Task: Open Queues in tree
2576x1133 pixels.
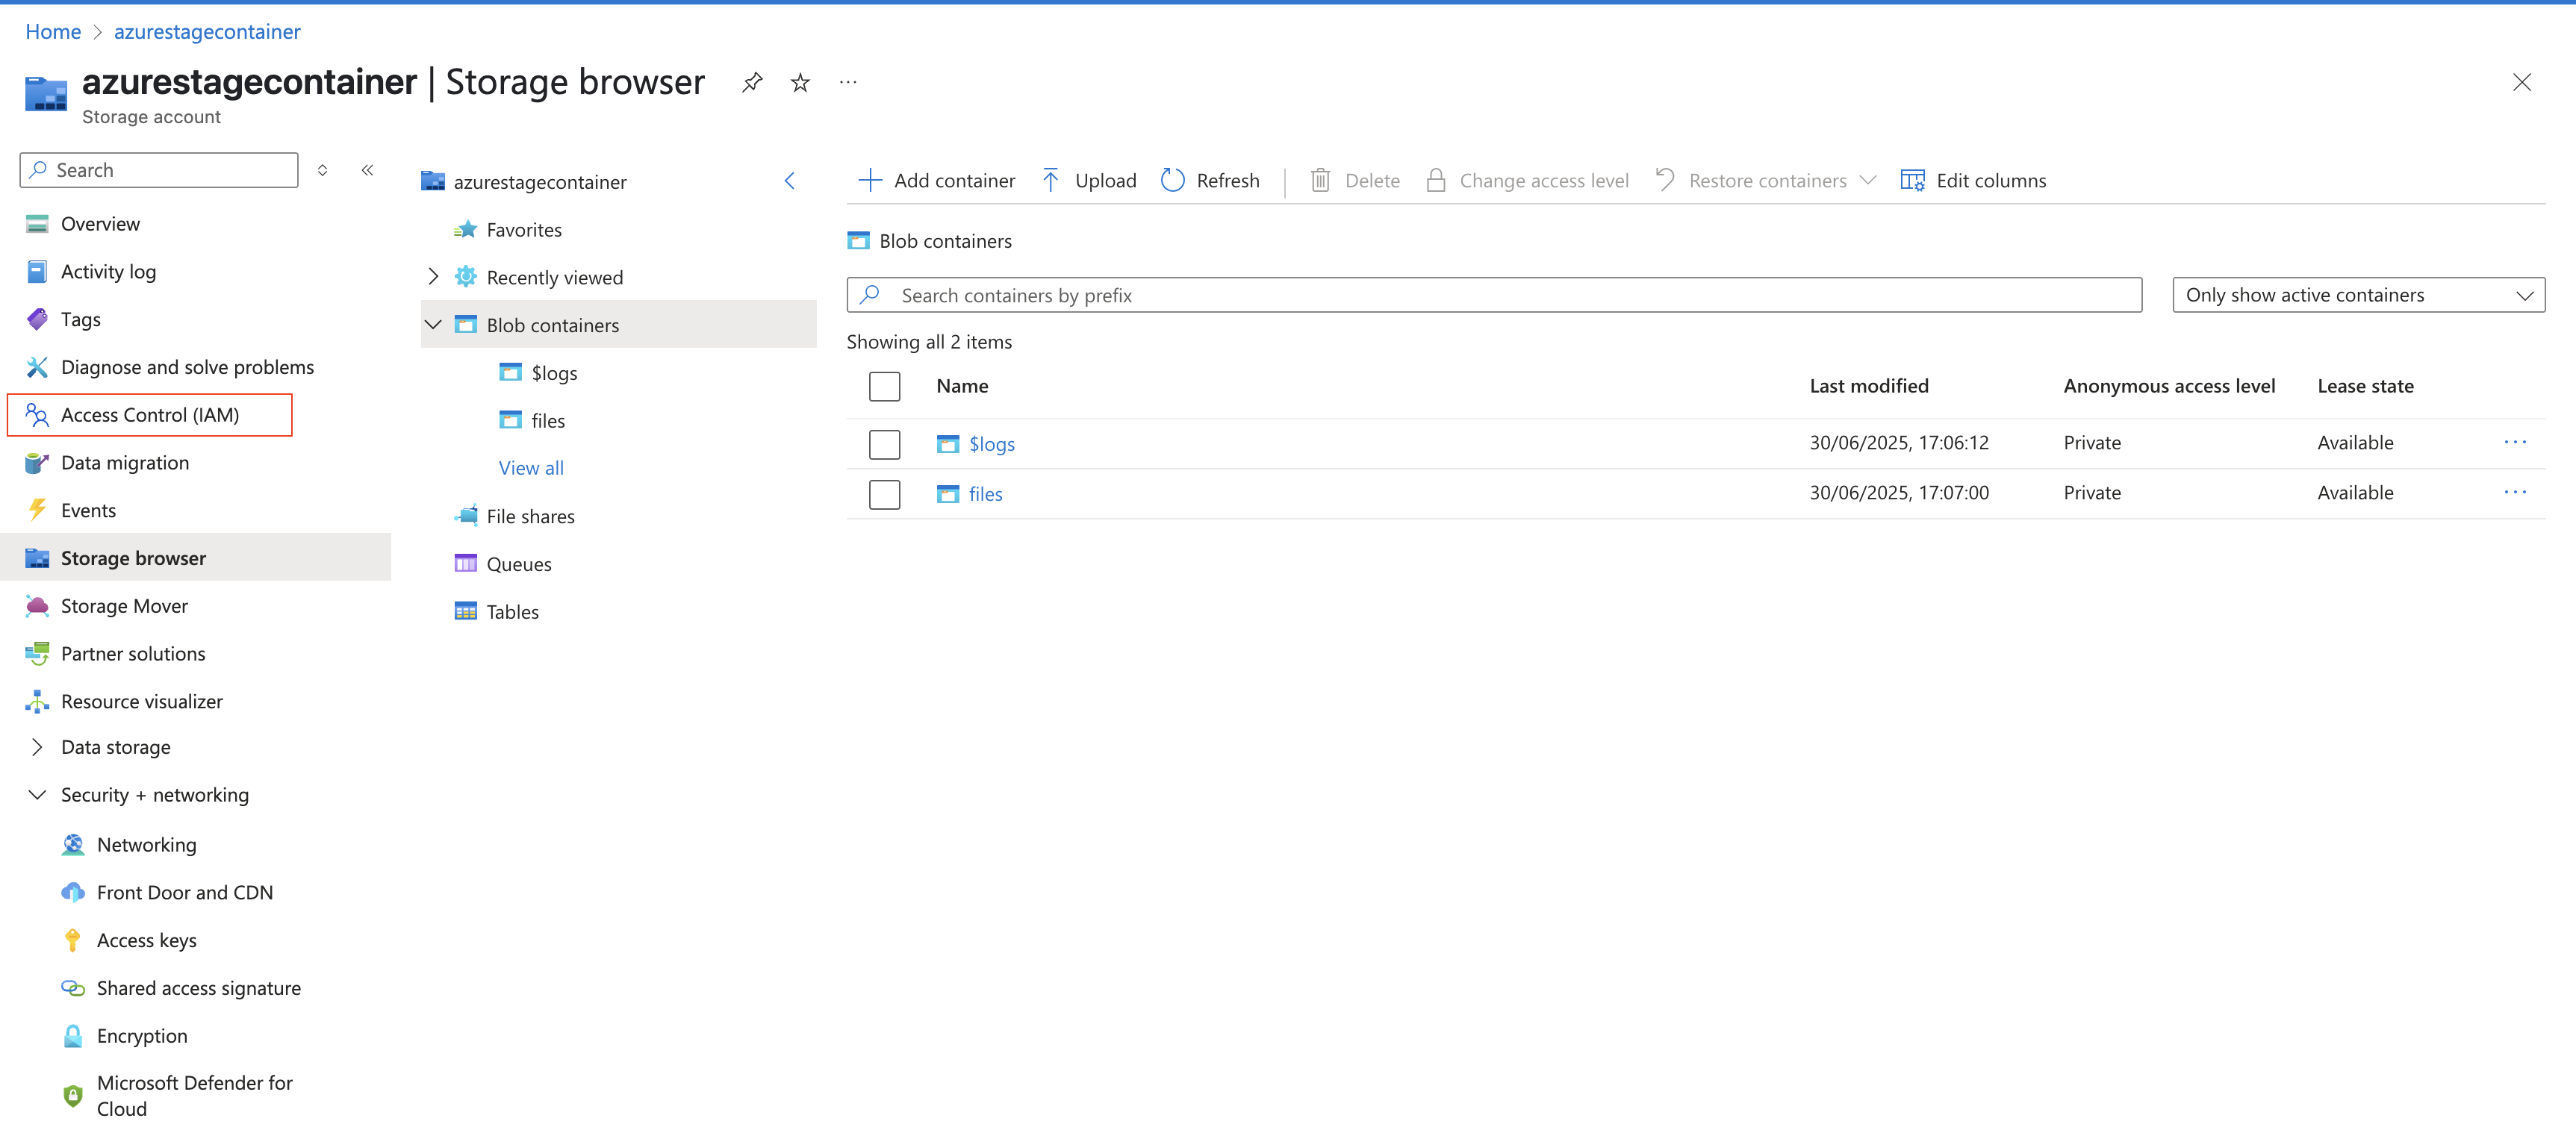Action: (518, 564)
